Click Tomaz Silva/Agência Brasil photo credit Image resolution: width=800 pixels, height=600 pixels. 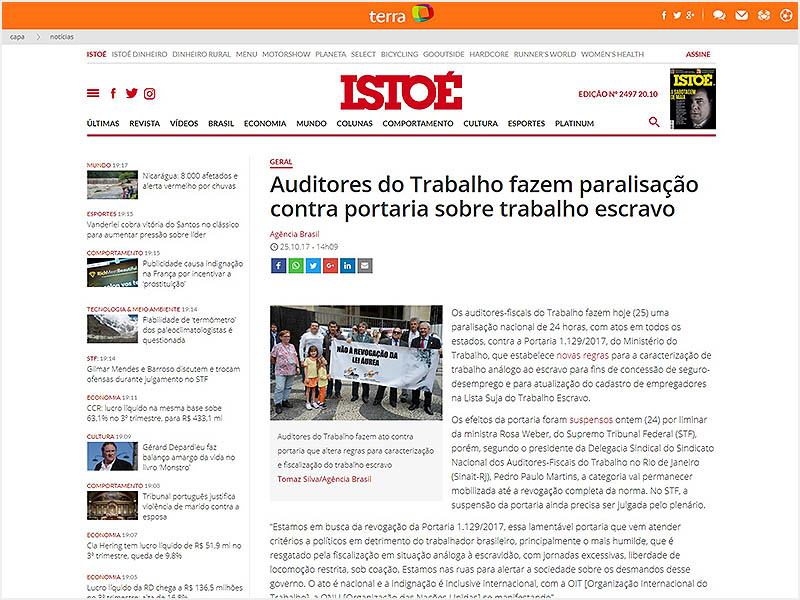(324, 479)
